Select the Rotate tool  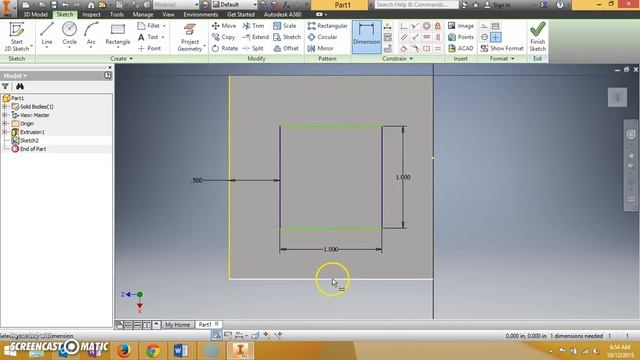tap(224, 48)
